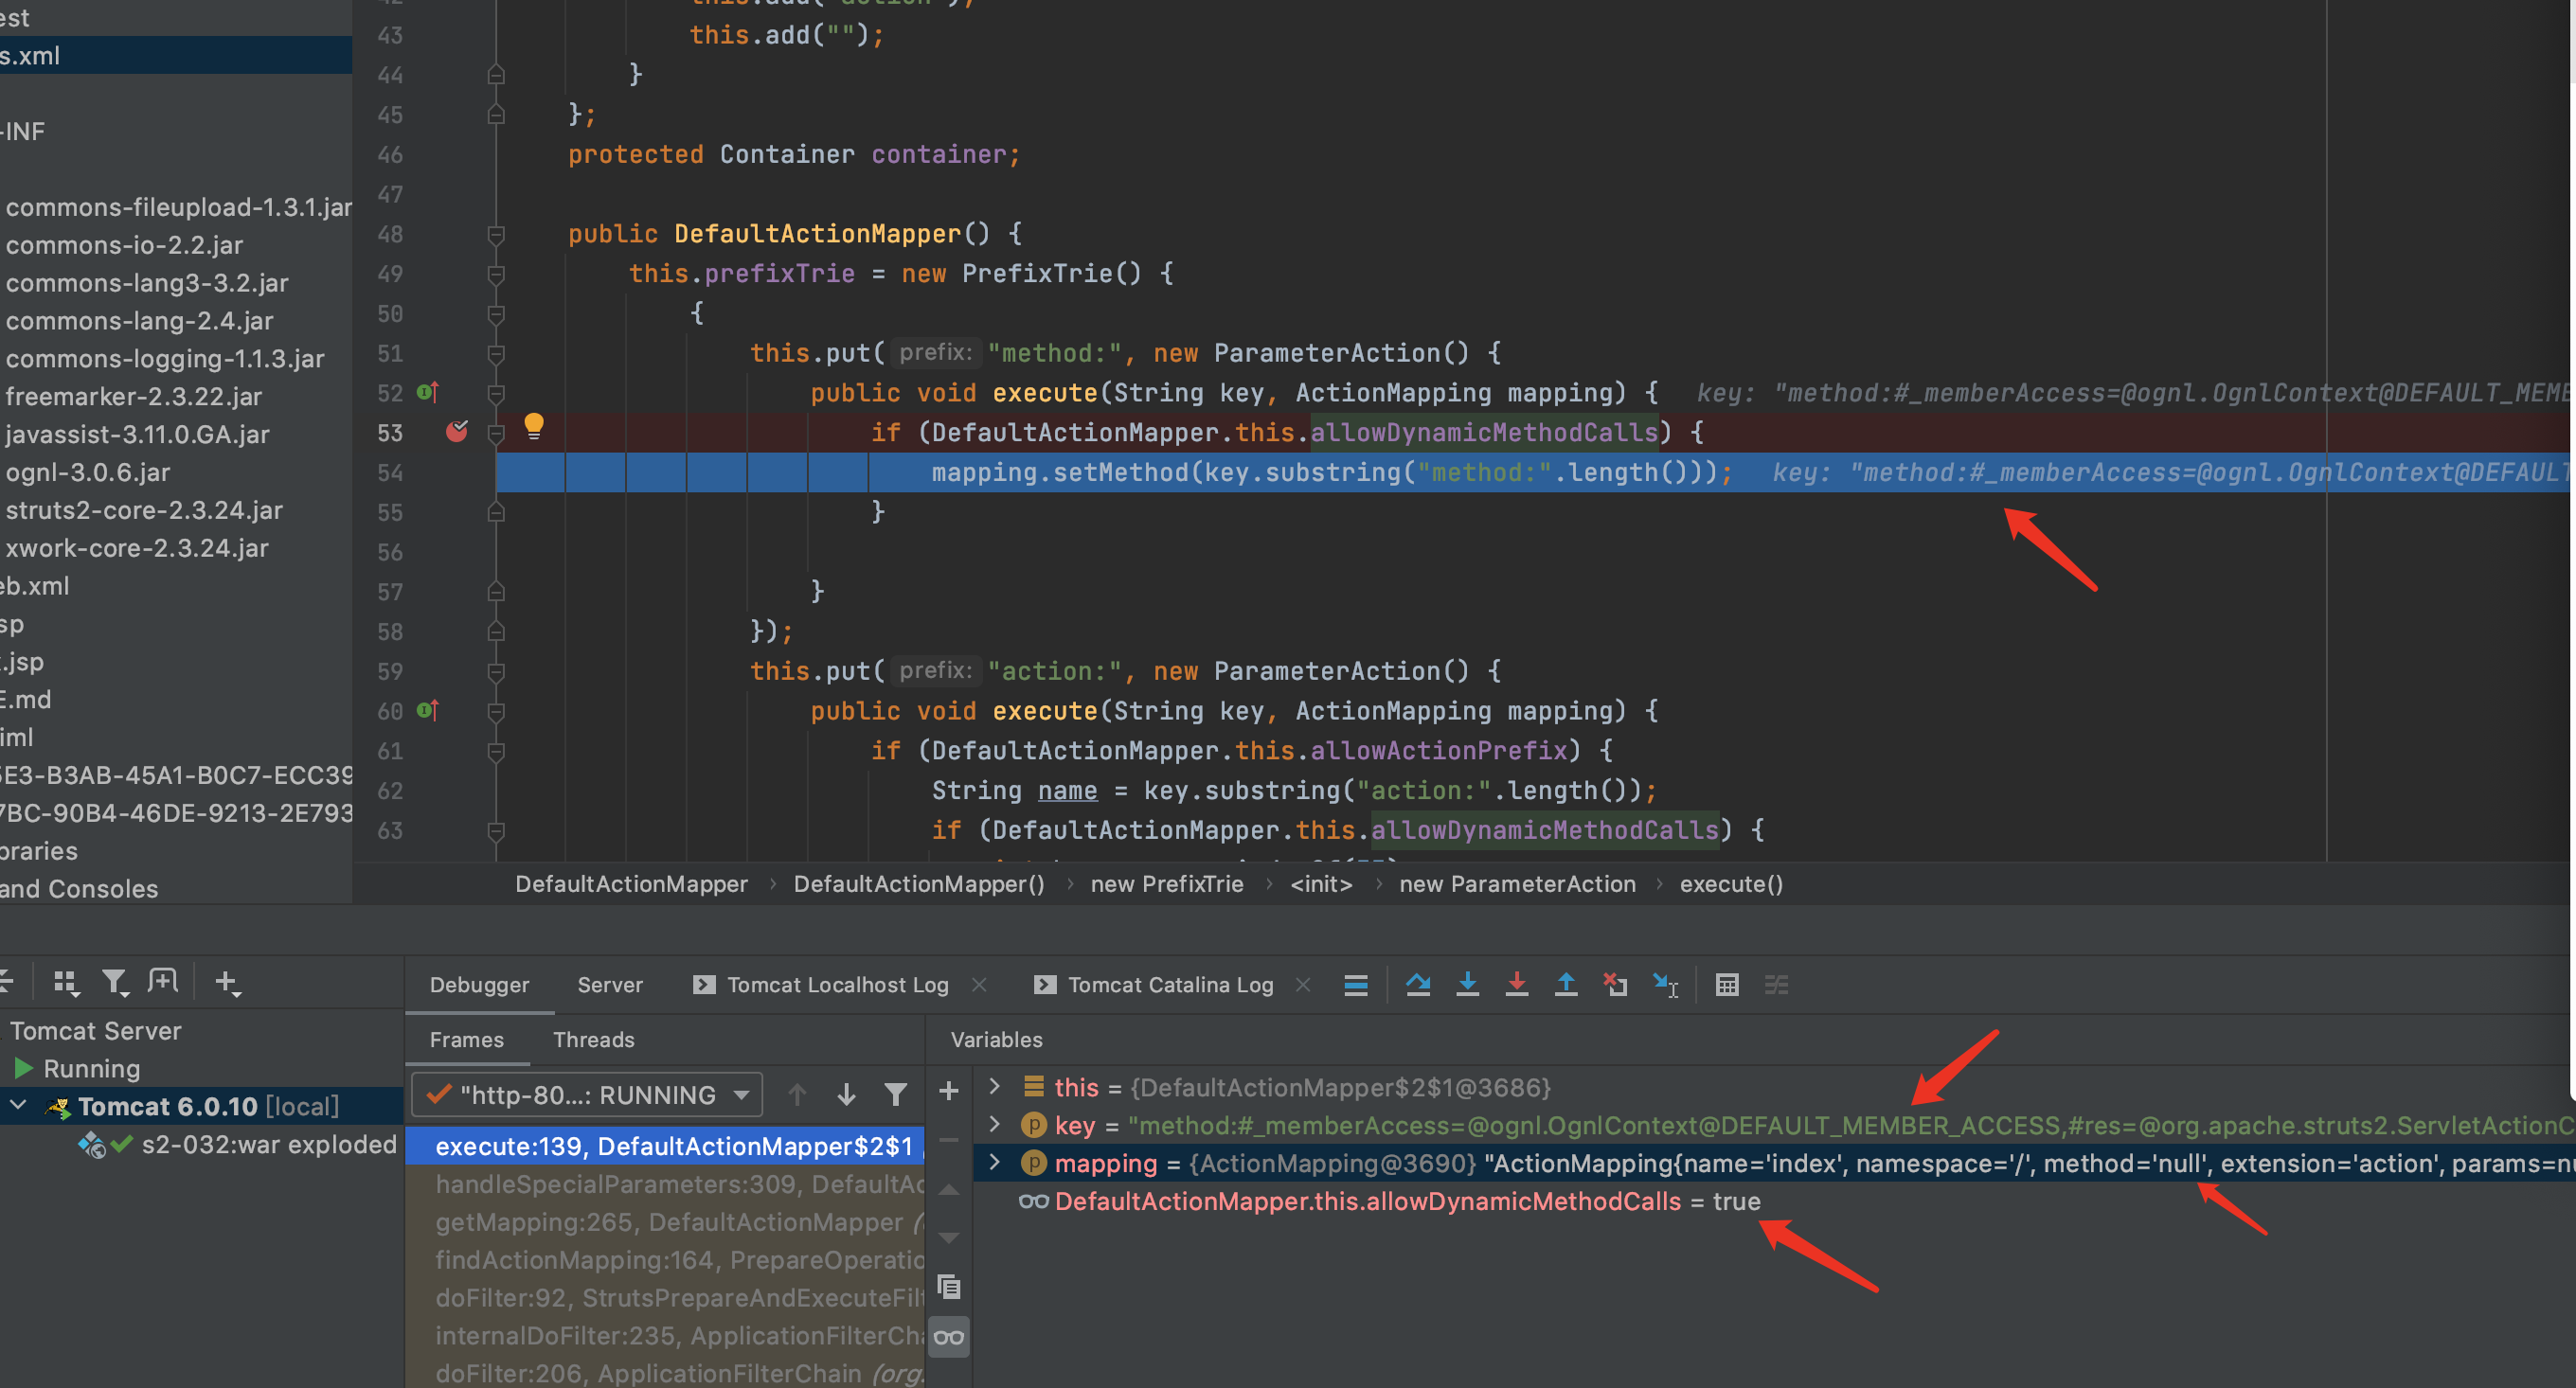Click the execute() breadcrumb
Viewport: 2576px width, 1388px height.
[1731, 884]
